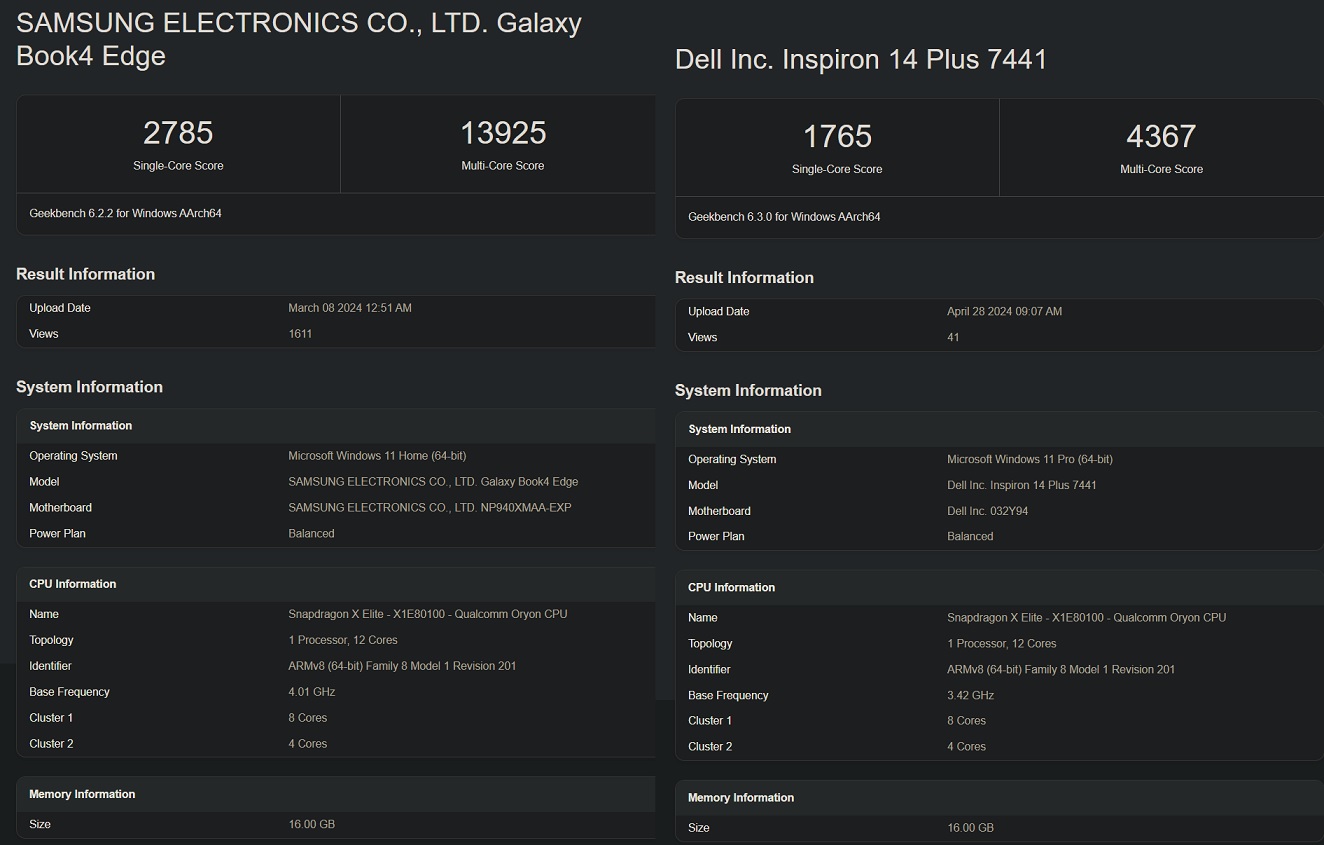Viewport: 1324px width, 845px height.
Task: Select the Geekbench 6.3.0 for Windows AArch64 label
Action: (783, 216)
